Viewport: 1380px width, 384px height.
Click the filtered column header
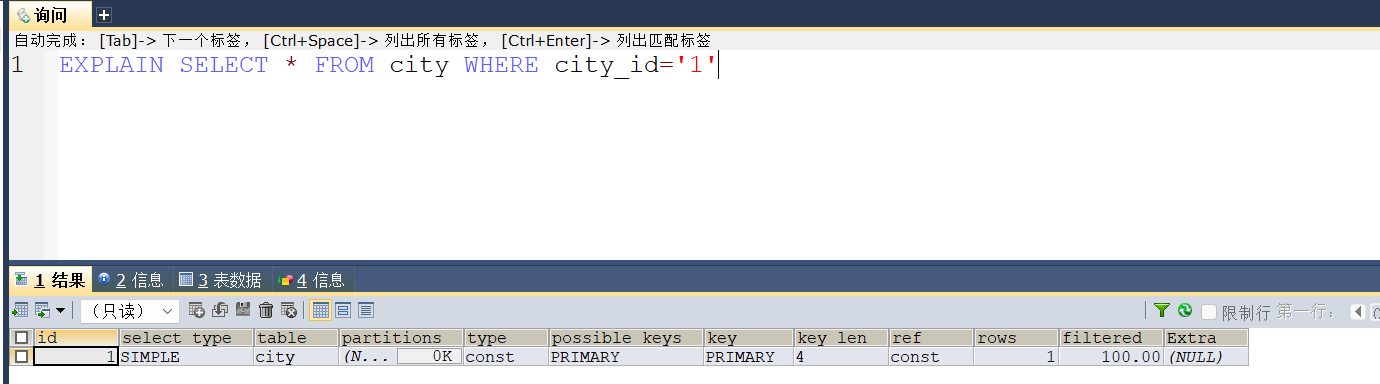coord(1111,338)
